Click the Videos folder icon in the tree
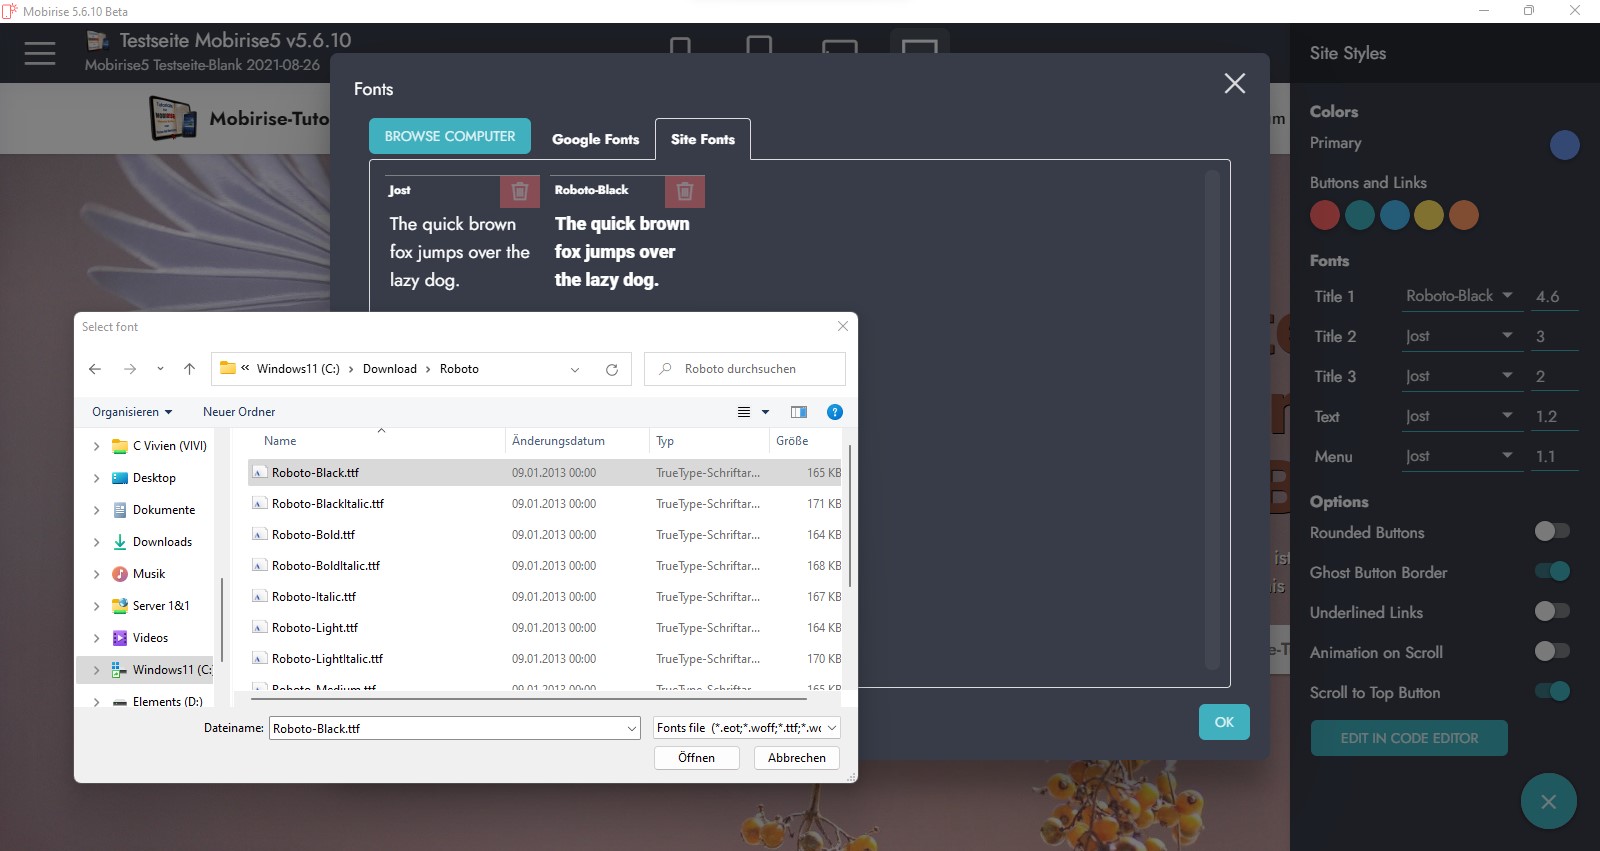This screenshot has height=851, width=1600. click(120, 638)
